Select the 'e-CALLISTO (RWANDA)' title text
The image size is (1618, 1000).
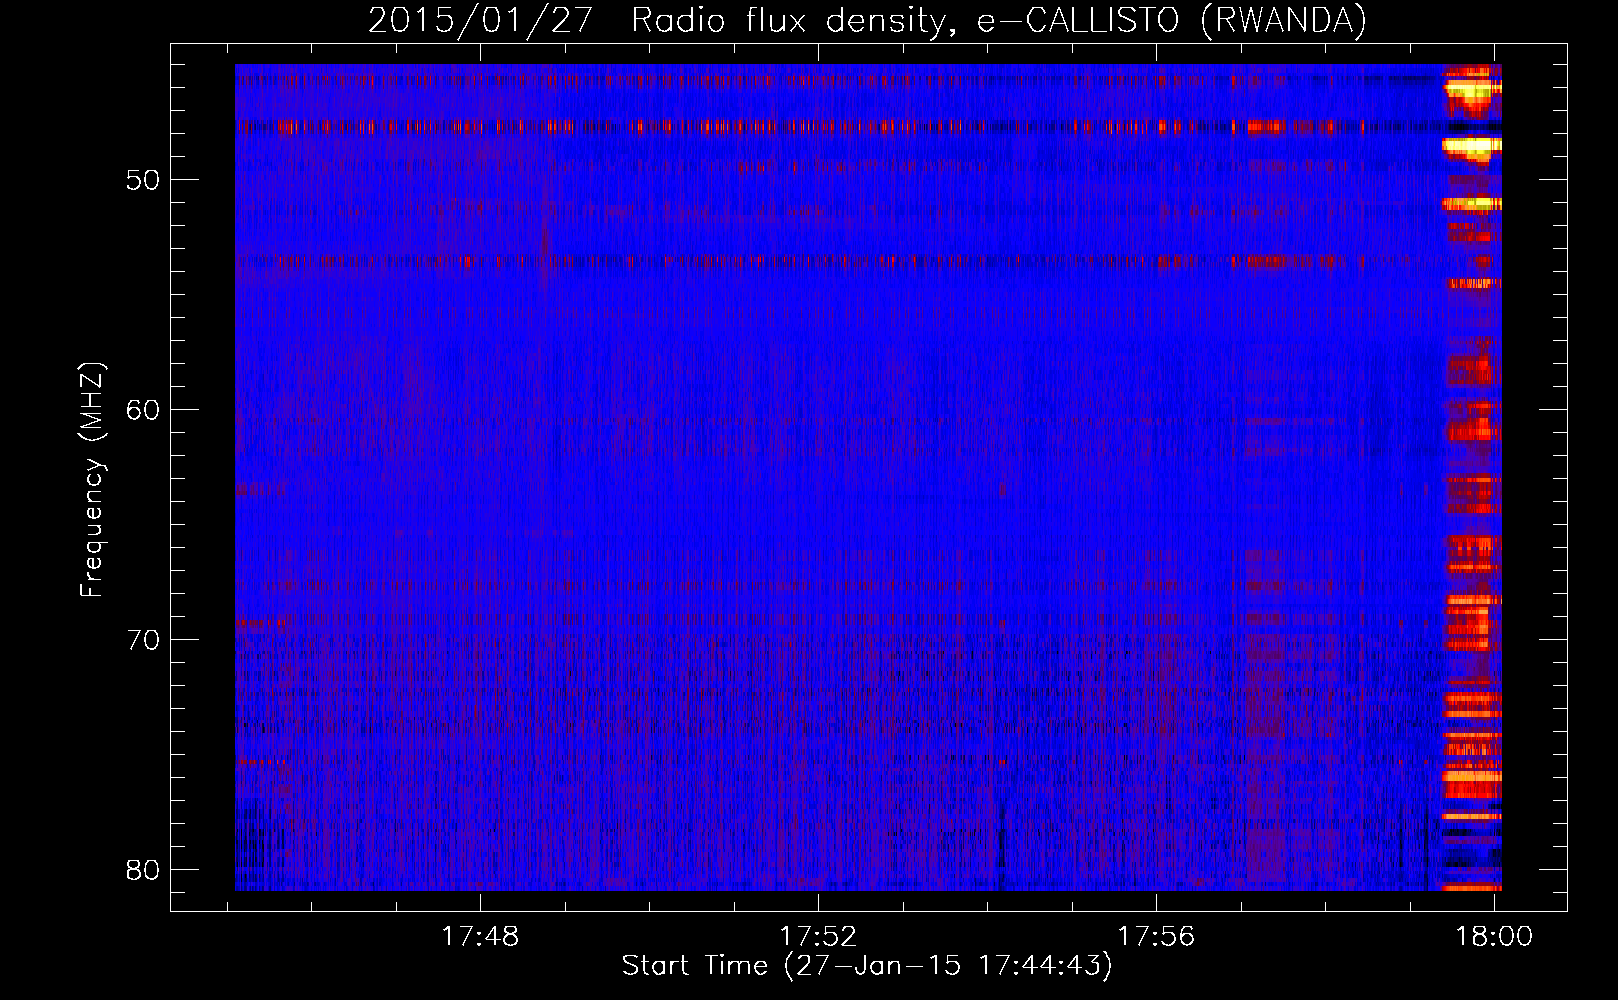1172,20
